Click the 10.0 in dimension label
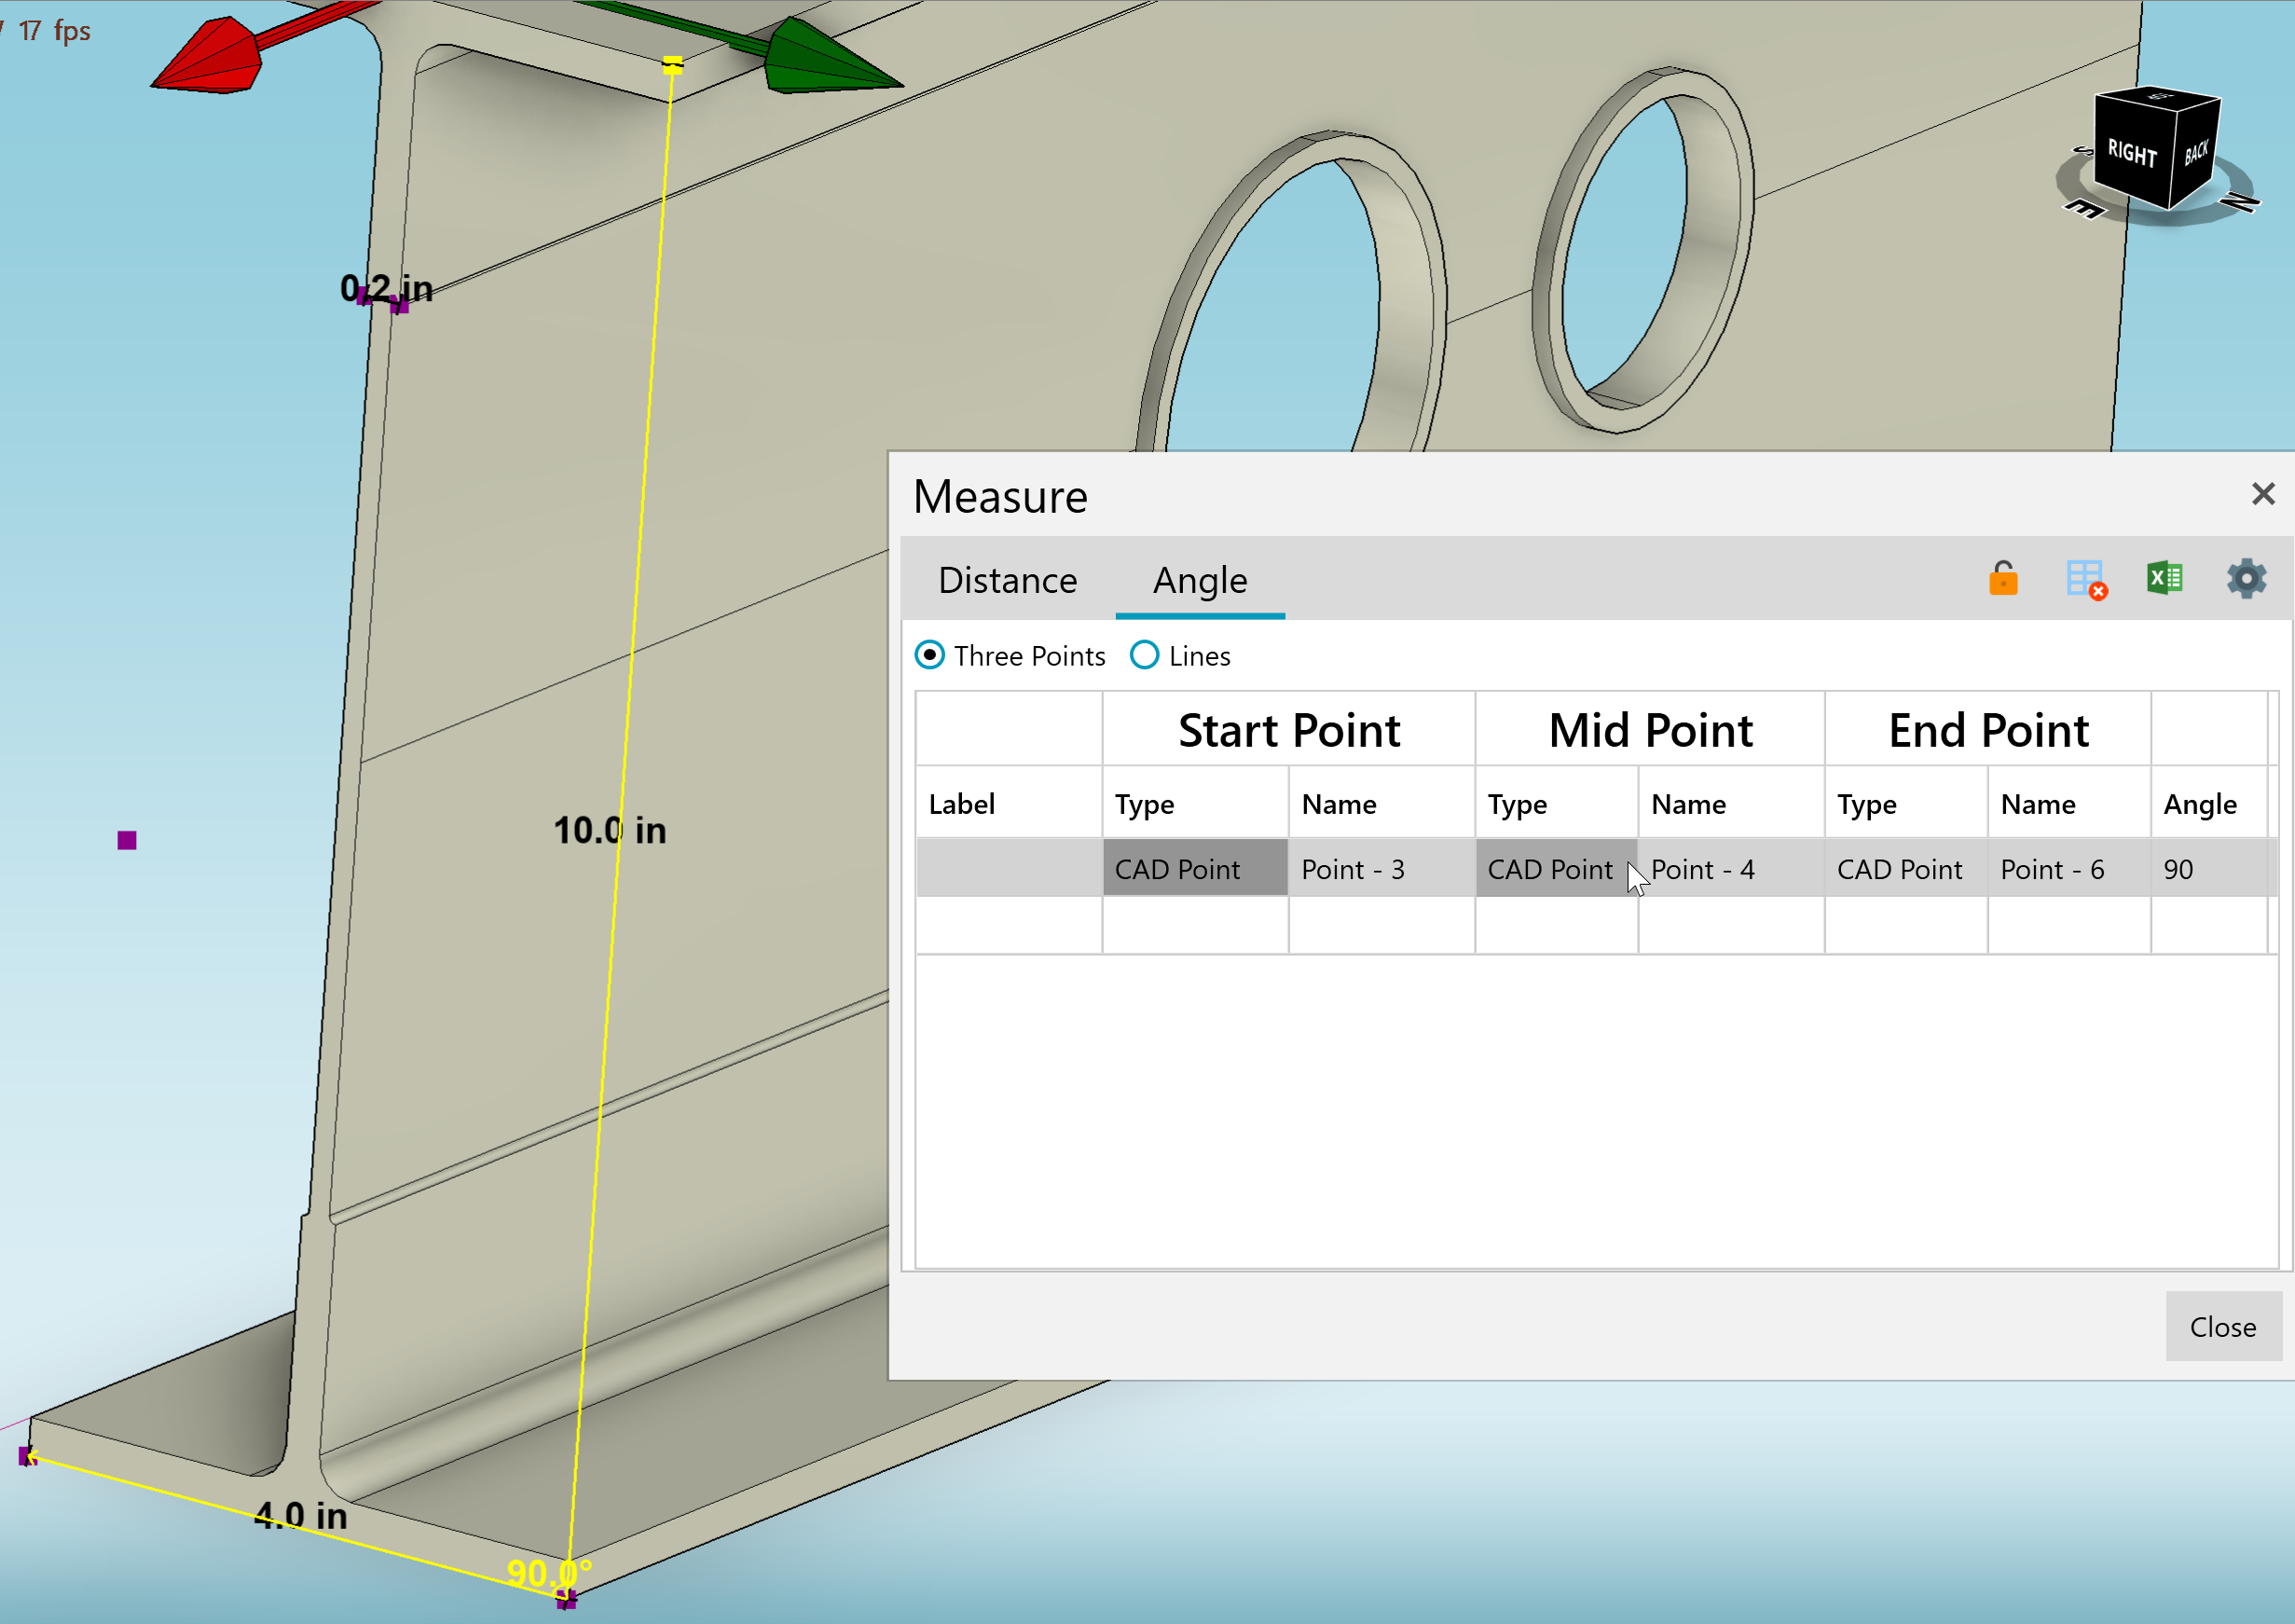Screen dimensions: 2295x1624 click(610, 830)
